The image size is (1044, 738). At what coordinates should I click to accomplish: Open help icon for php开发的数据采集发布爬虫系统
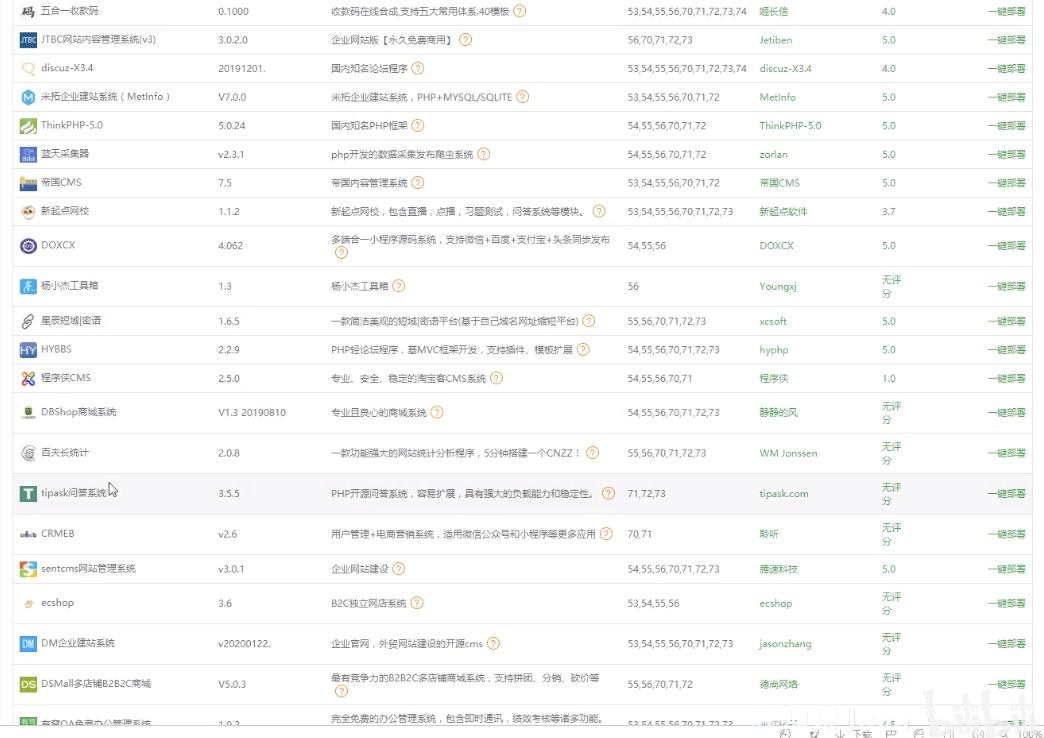483,154
